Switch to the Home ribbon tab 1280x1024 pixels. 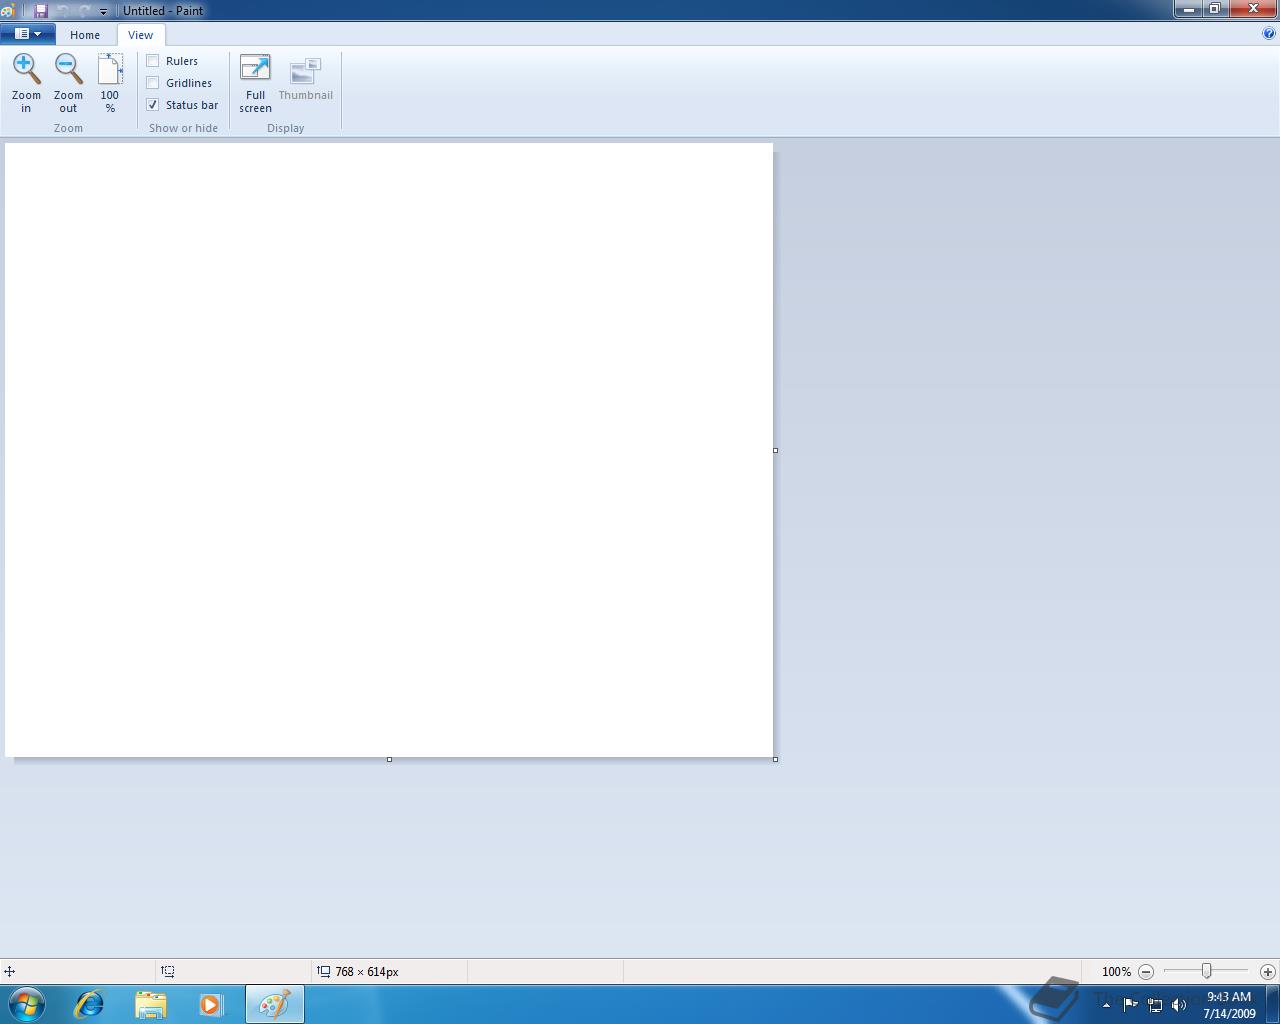click(85, 35)
